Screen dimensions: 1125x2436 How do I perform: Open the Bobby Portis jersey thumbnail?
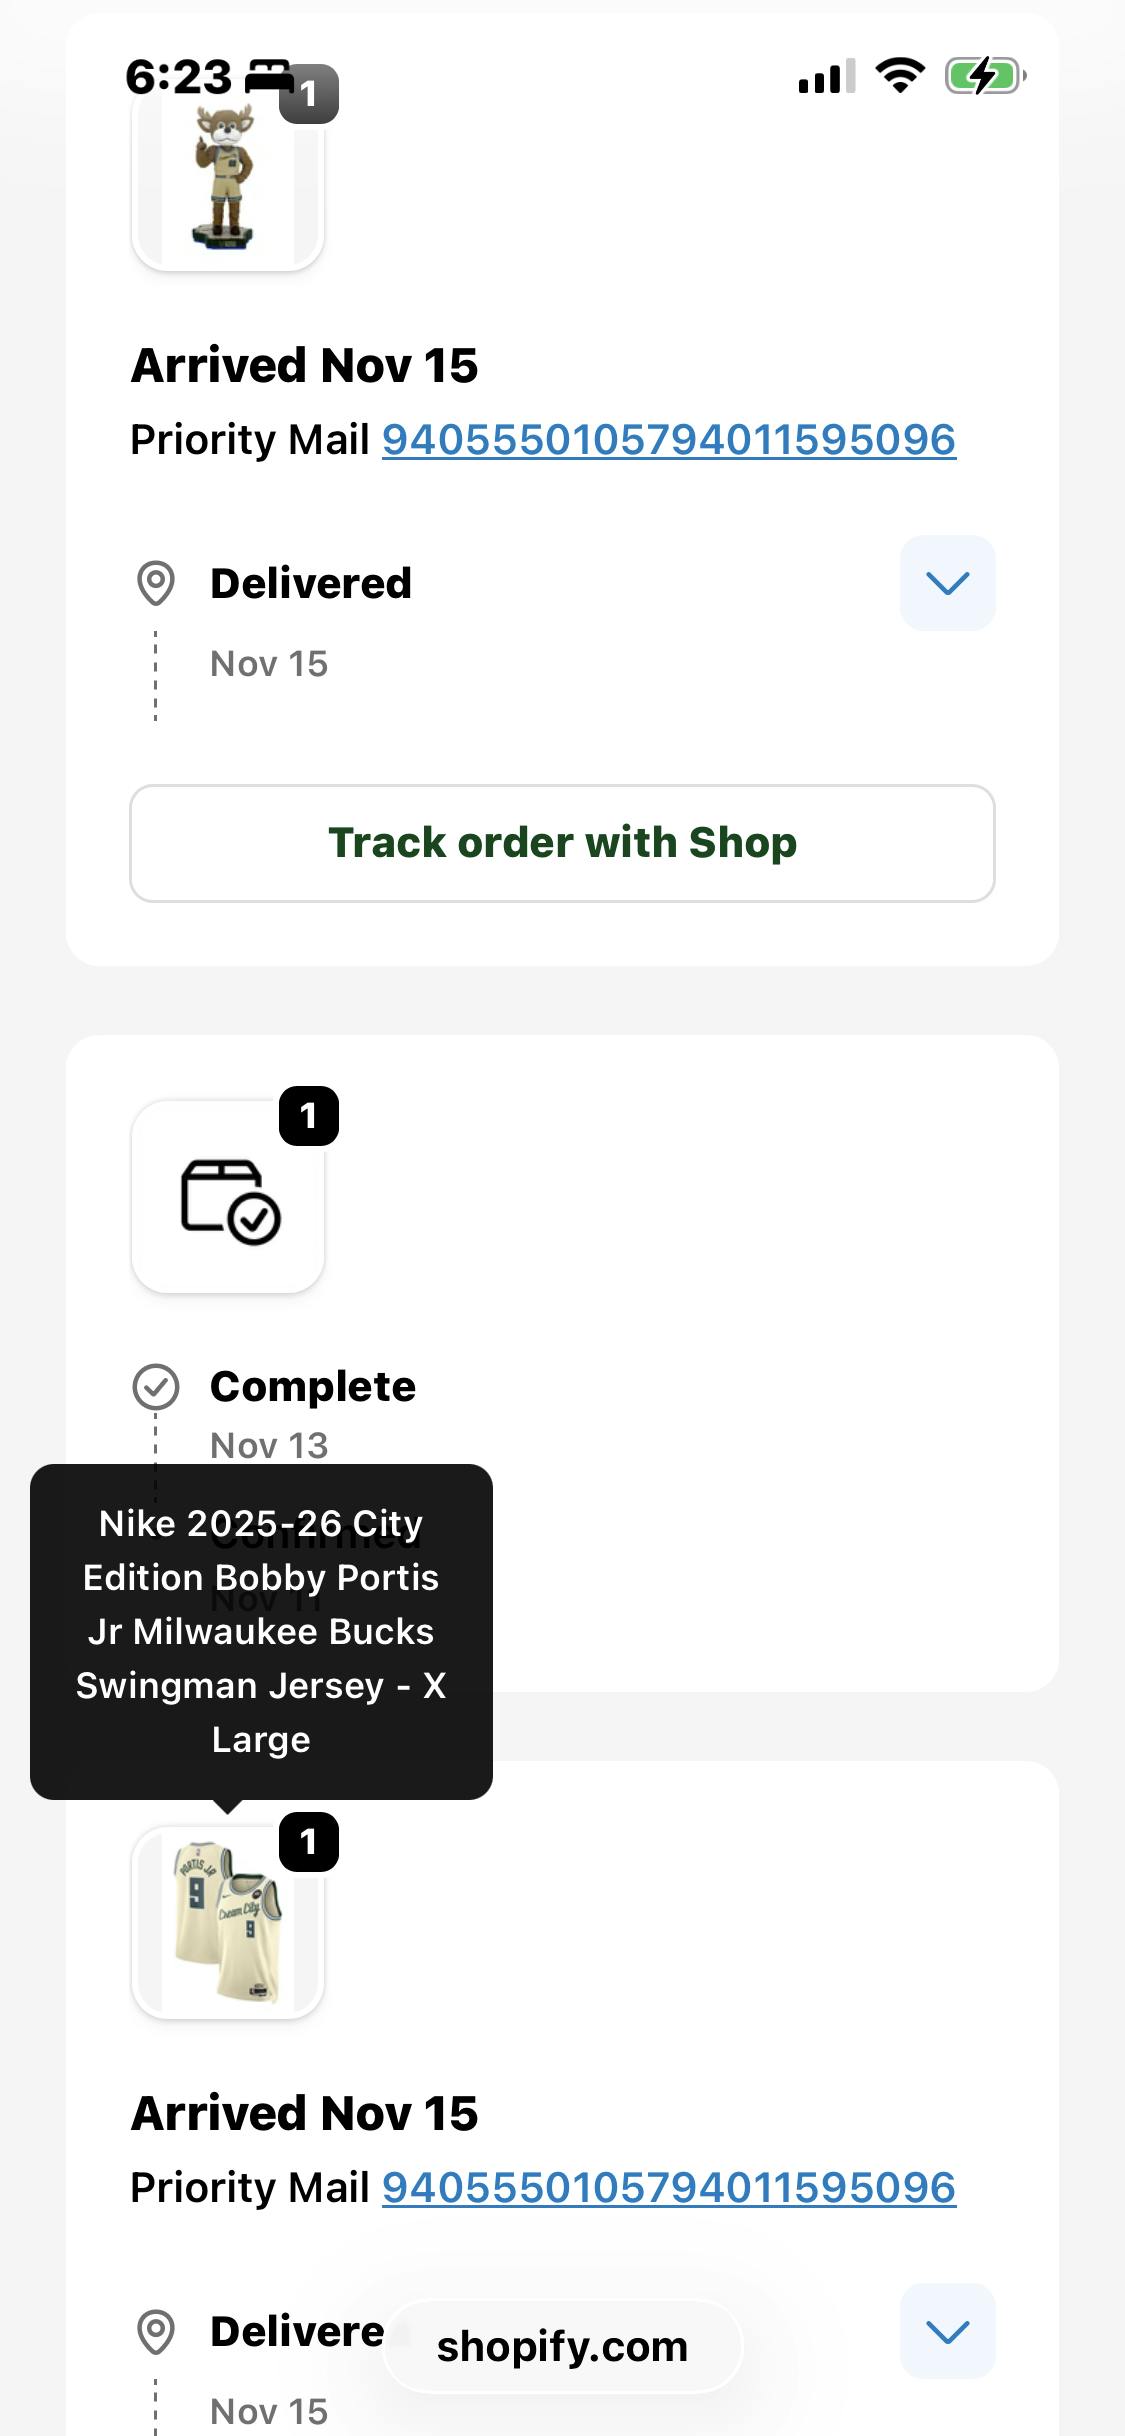(x=227, y=1922)
